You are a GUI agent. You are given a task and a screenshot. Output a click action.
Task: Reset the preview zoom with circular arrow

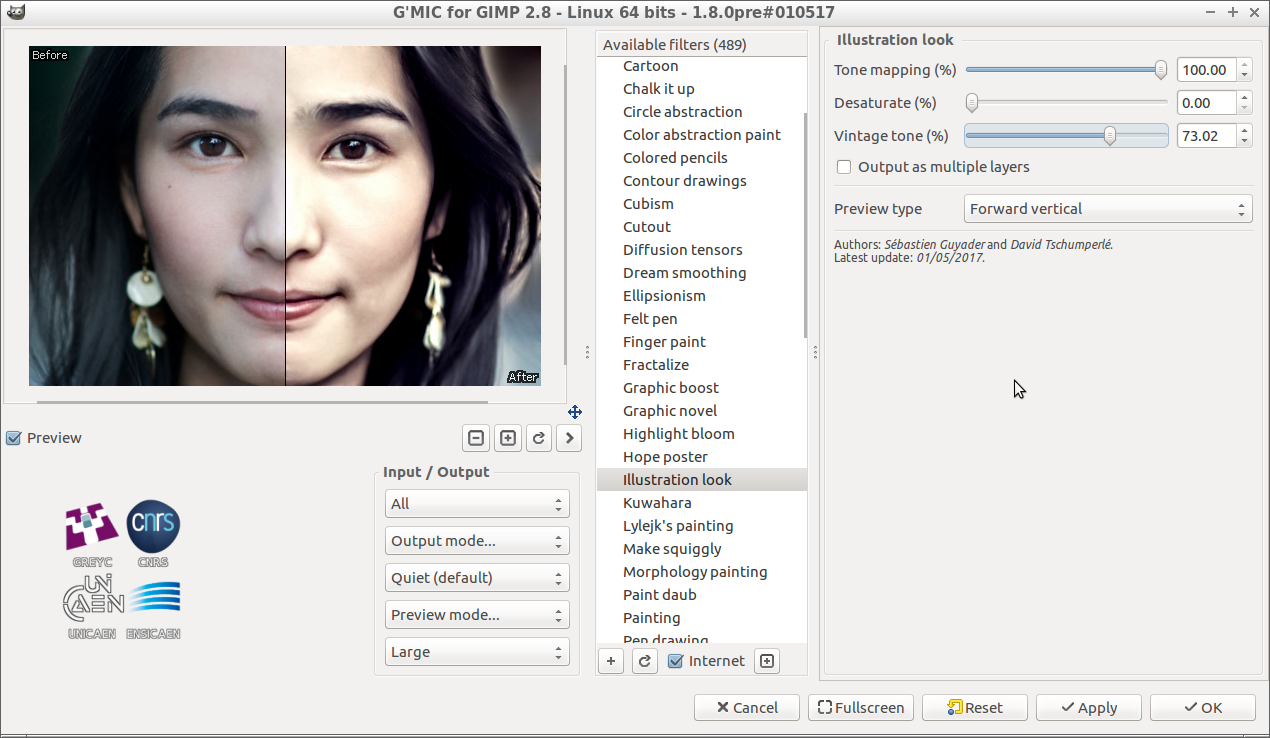tap(538, 438)
